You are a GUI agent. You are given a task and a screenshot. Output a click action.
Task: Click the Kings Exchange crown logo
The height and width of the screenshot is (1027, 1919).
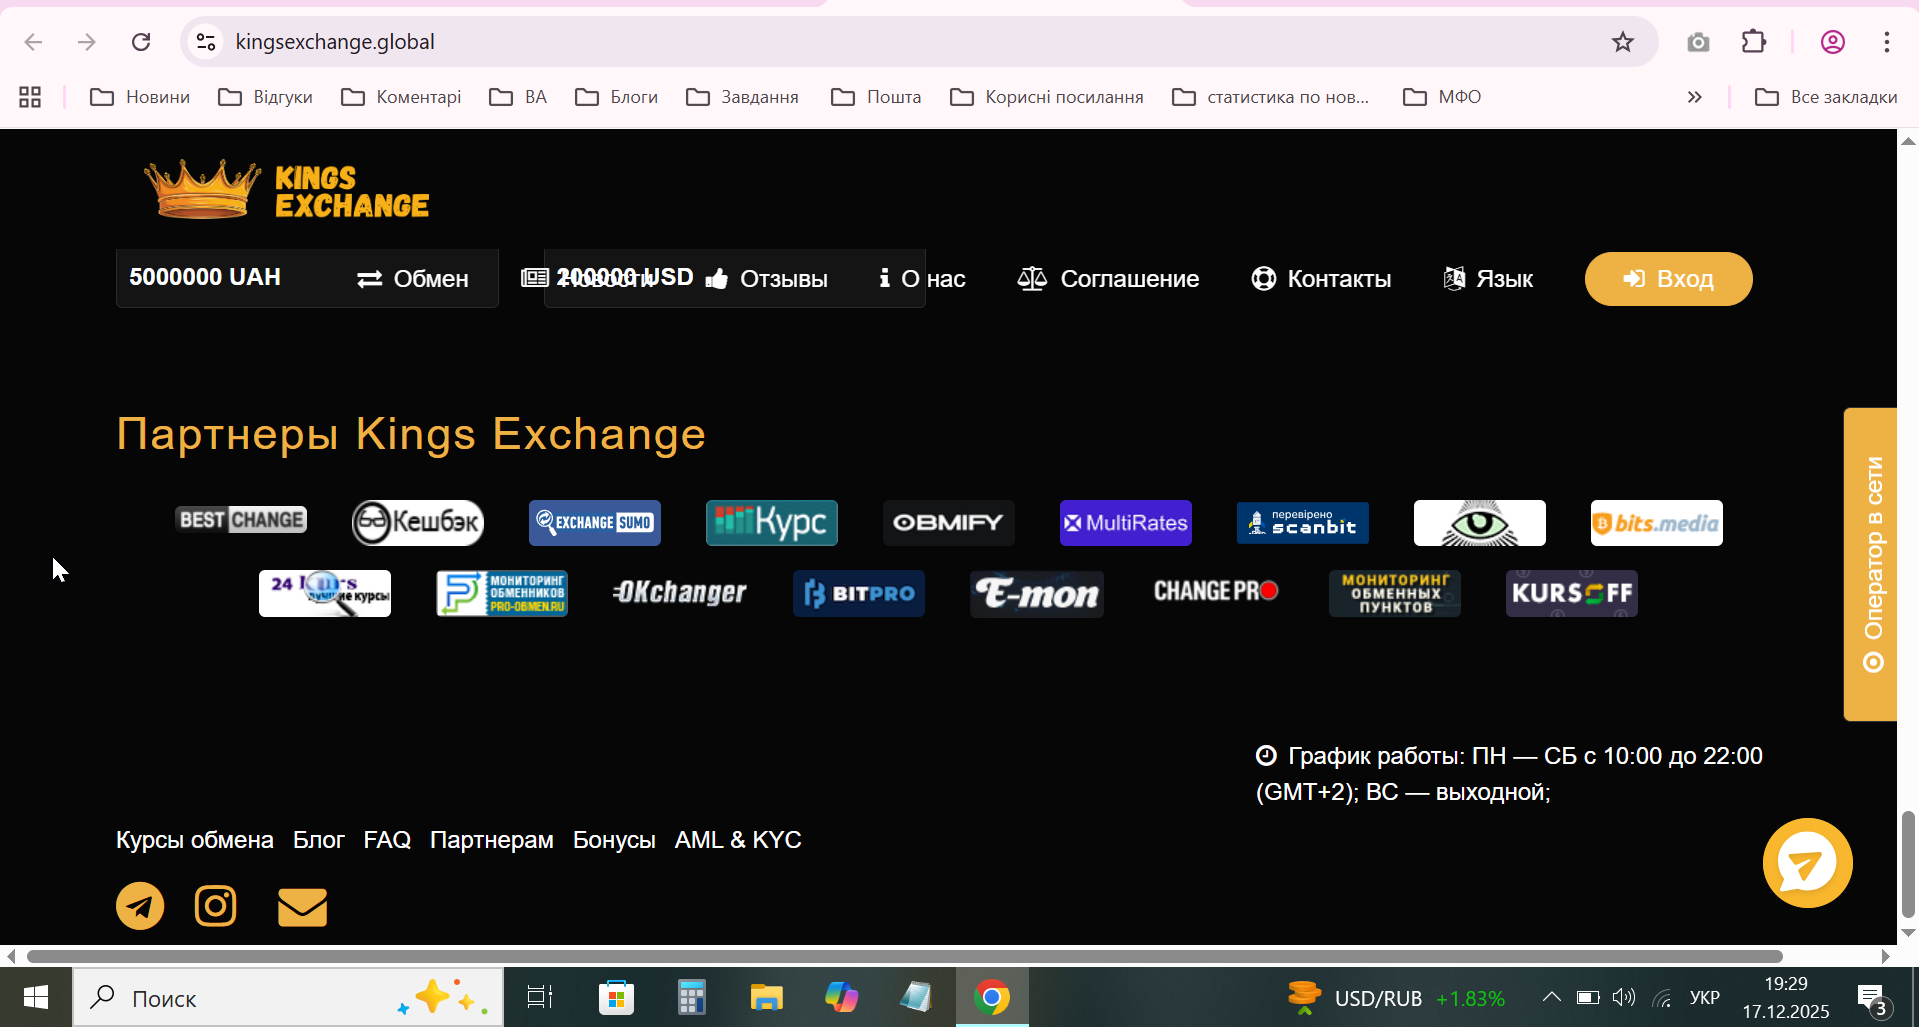pos(288,189)
